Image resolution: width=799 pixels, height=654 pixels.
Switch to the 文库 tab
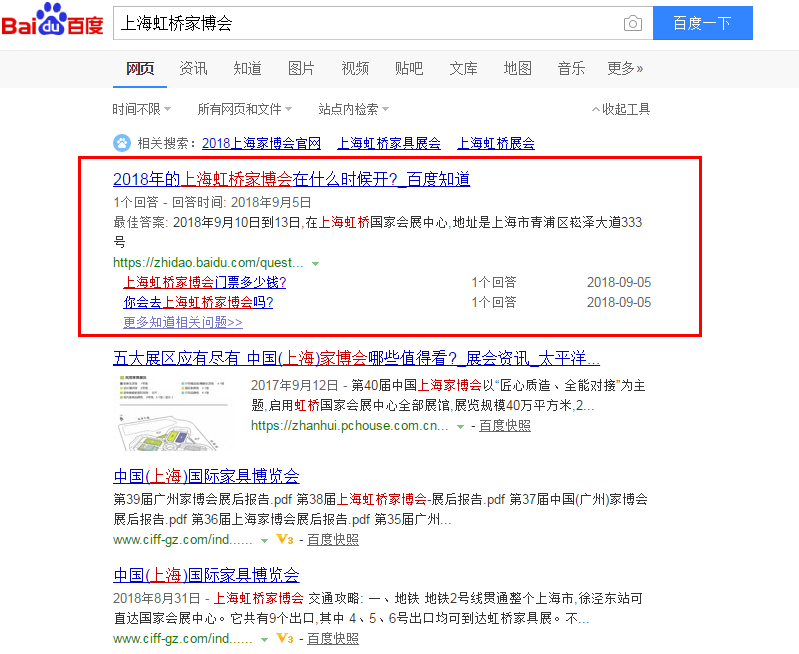pyautogui.click(x=463, y=68)
